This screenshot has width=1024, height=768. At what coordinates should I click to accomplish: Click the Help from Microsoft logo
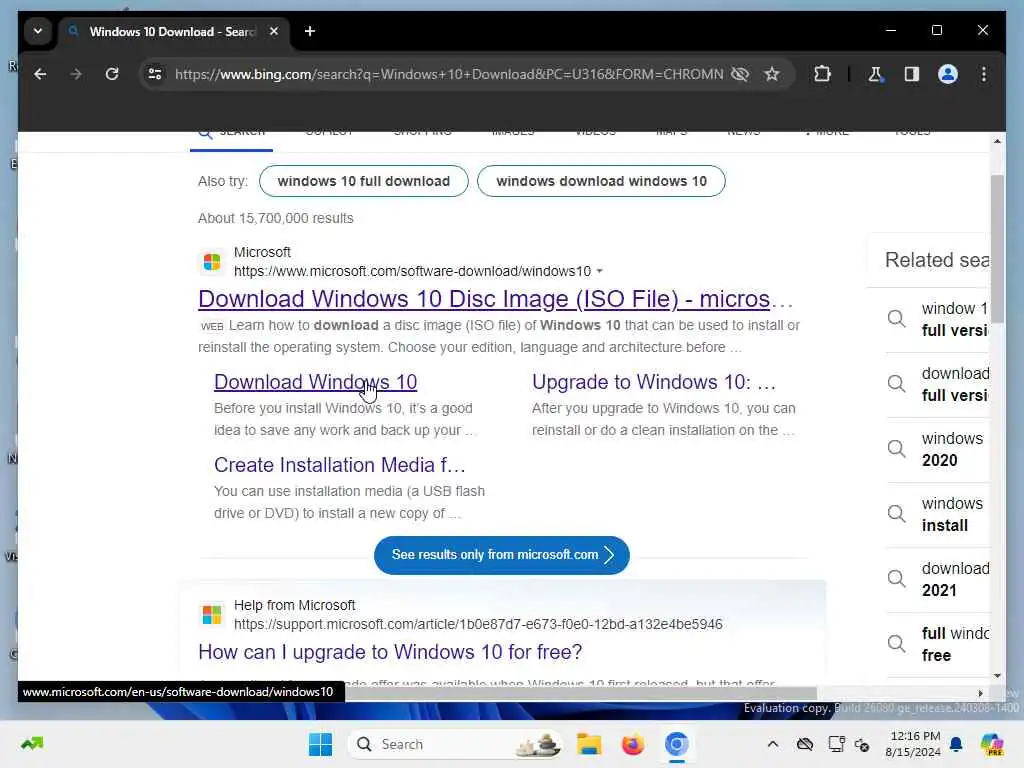click(212, 615)
